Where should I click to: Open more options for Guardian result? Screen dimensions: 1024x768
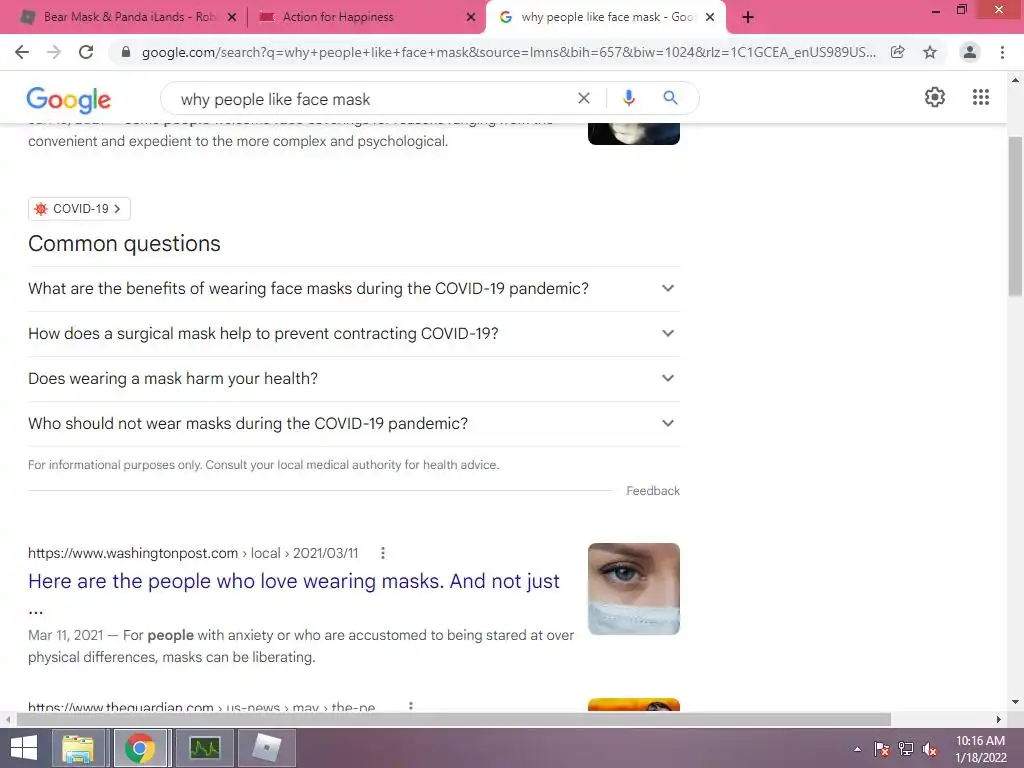coord(411,706)
